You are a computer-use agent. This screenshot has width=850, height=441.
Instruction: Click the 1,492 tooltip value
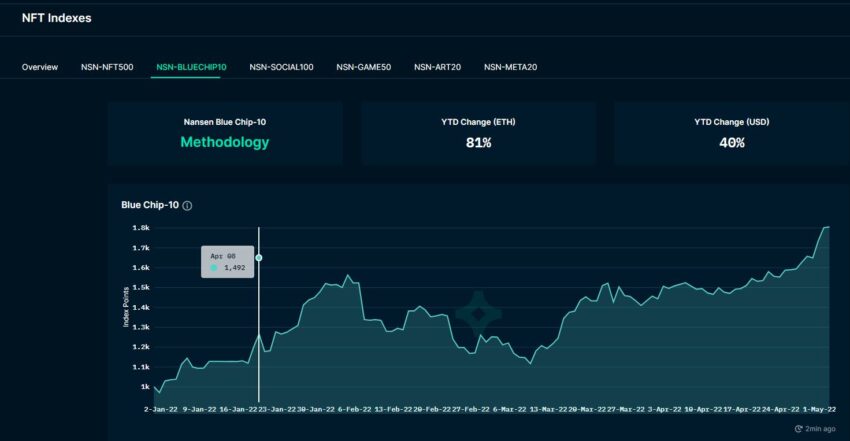pyautogui.click(x=235, y=268)
